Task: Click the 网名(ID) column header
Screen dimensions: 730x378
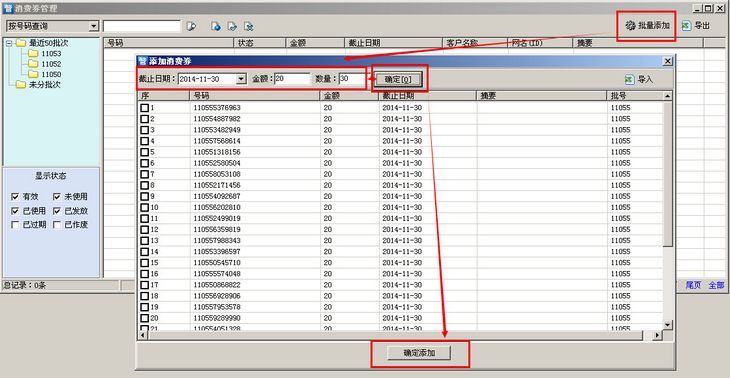Action: (x=540, y=43)
